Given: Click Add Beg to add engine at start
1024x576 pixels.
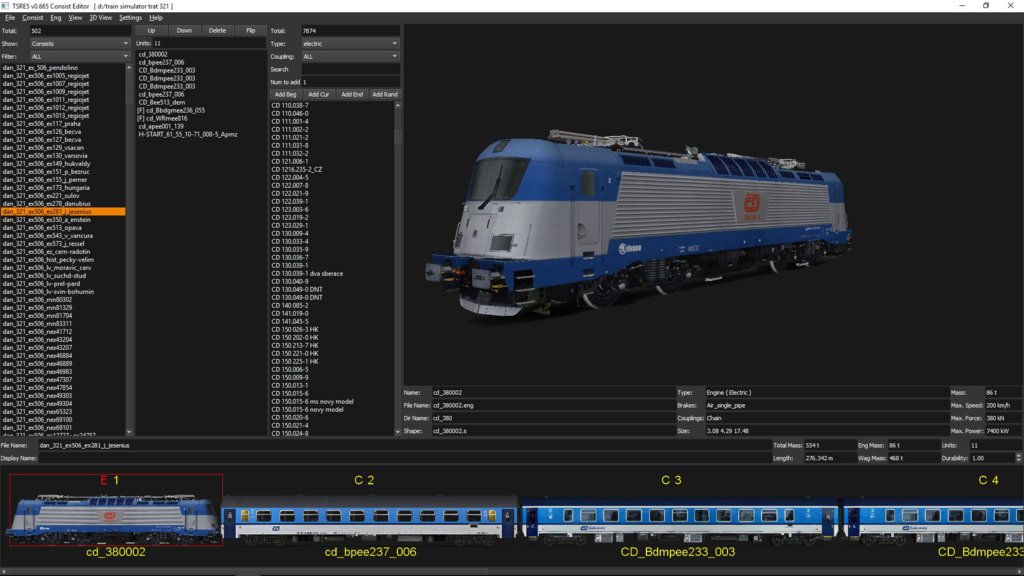Looking at the screenshot, I should click(284, 94).
